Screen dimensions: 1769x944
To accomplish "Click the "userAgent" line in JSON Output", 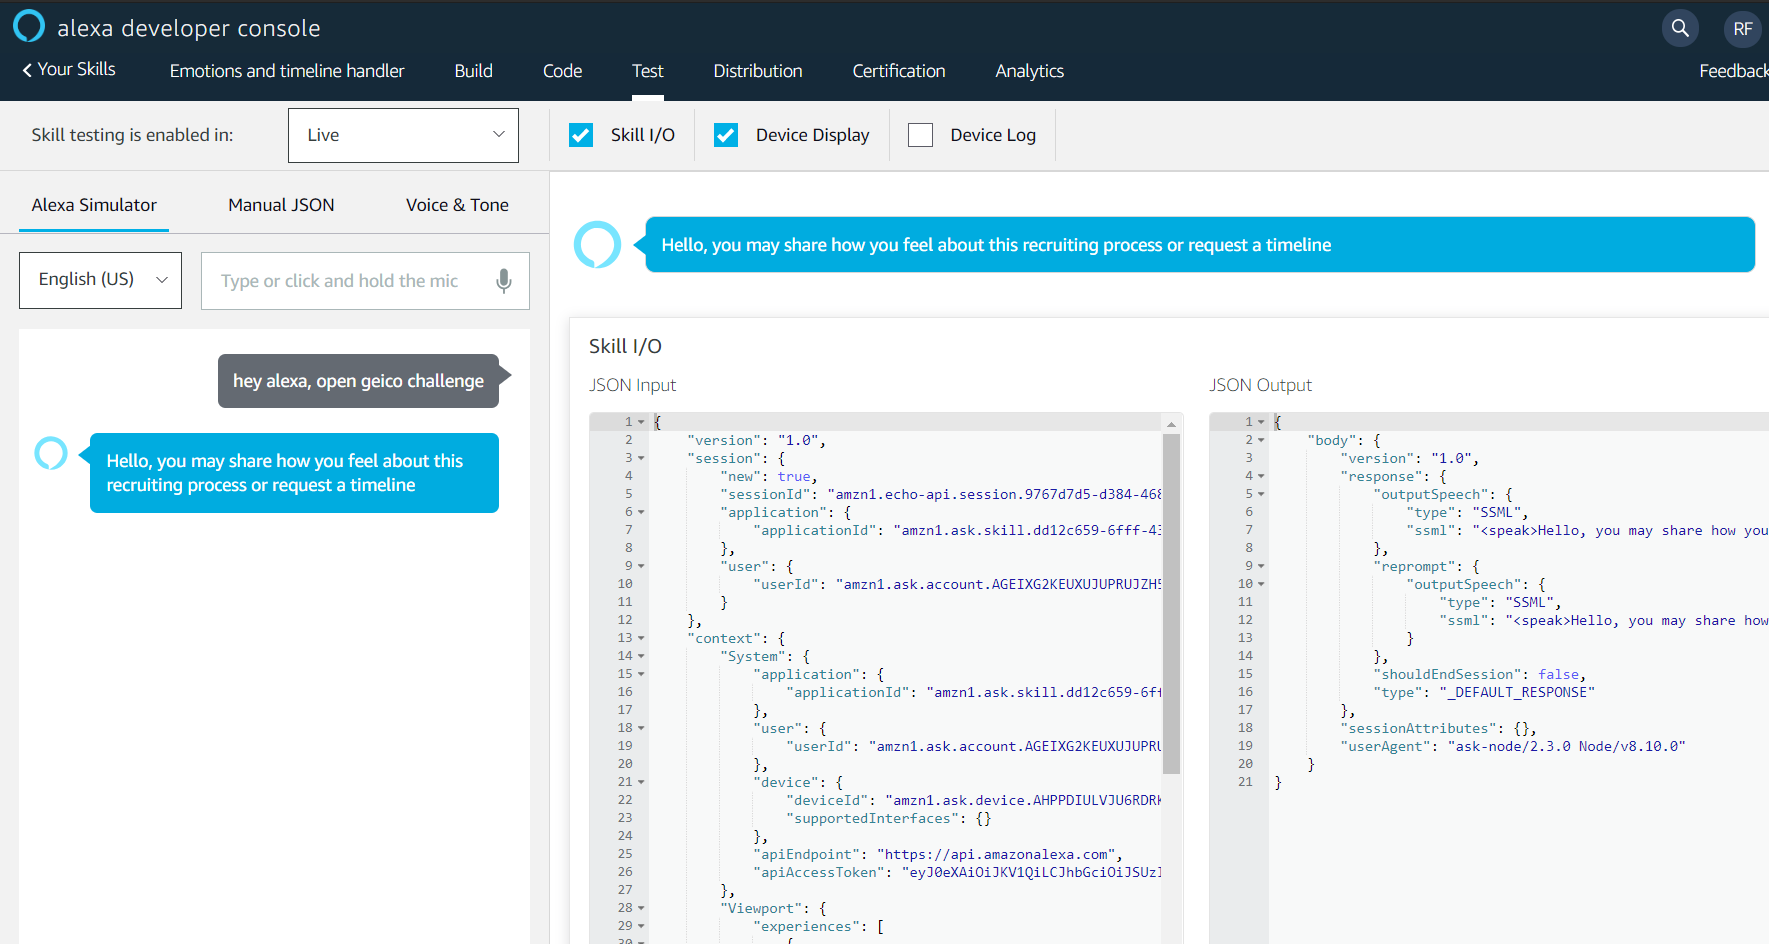I will pos(1513,747).
